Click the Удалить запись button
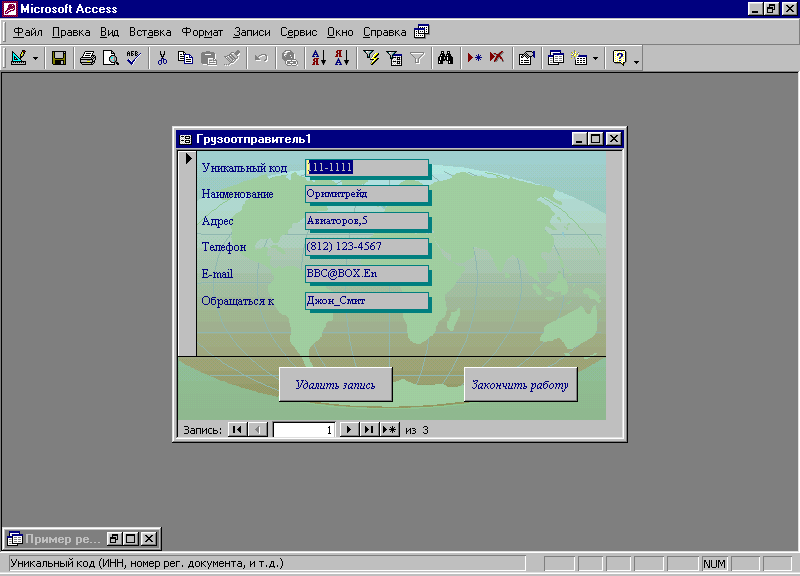The height and width of the screenshot is (576, 800). pos(336,384)
